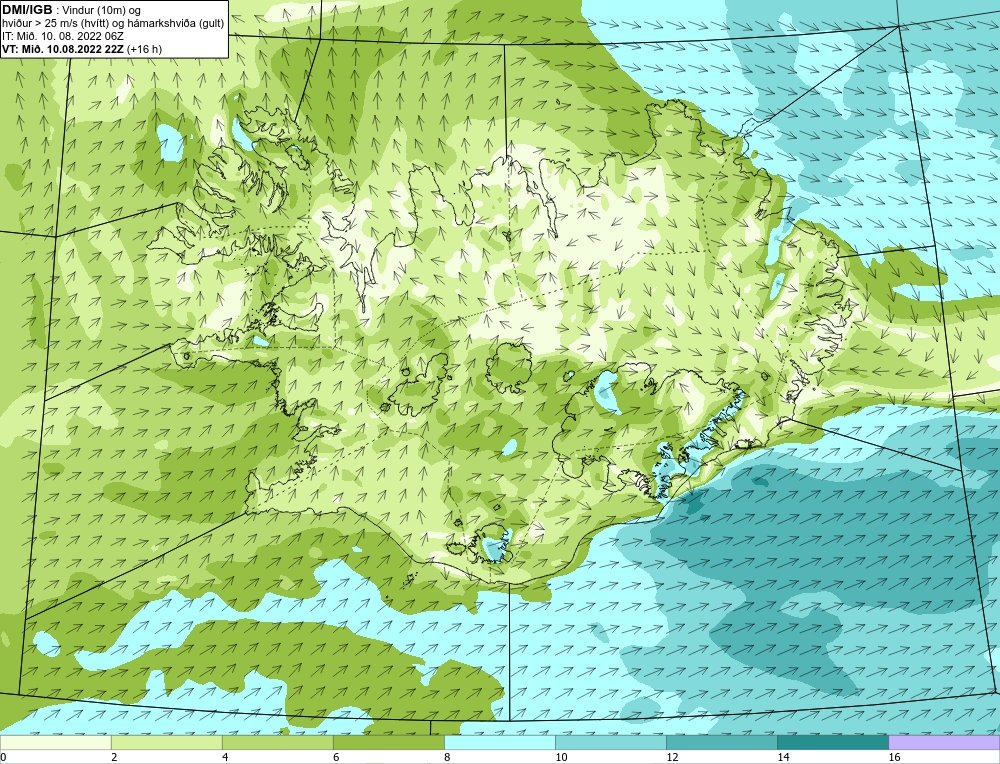Click the legend value '0'
Image resolution: width=1000 pixels, height=764 pixels.
coord(3,757)
